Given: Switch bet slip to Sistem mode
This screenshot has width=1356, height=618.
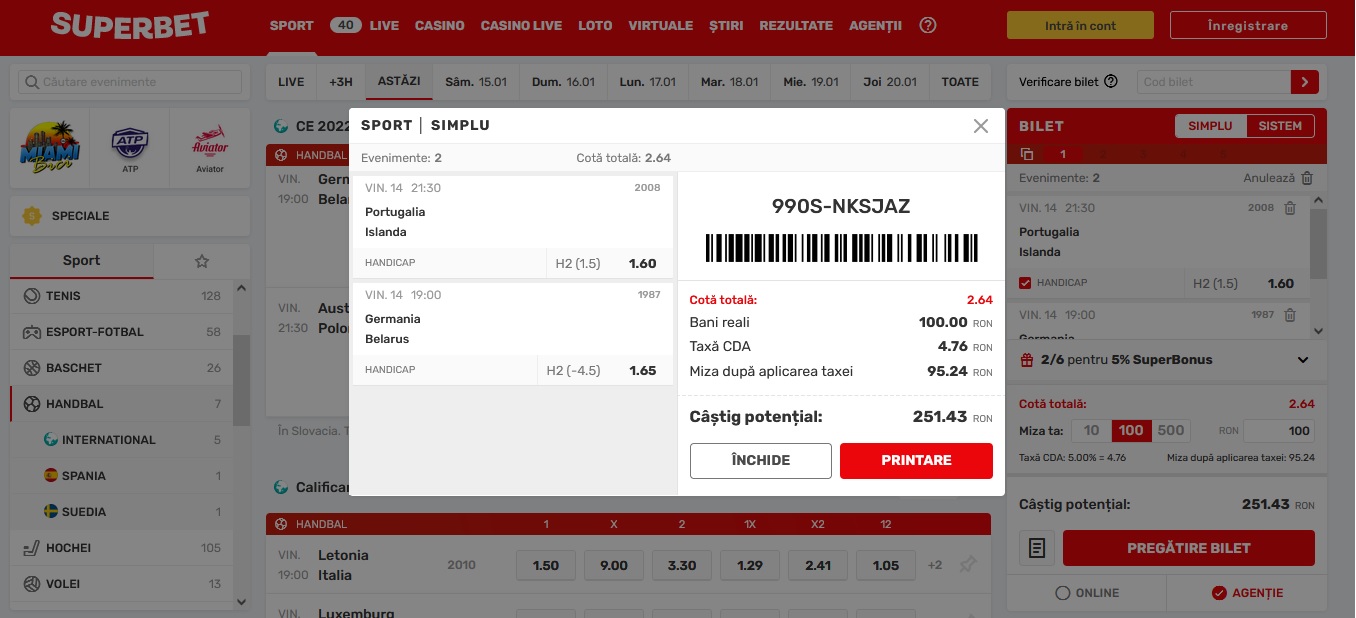Looking at the screenshot, I should 1280,126.
